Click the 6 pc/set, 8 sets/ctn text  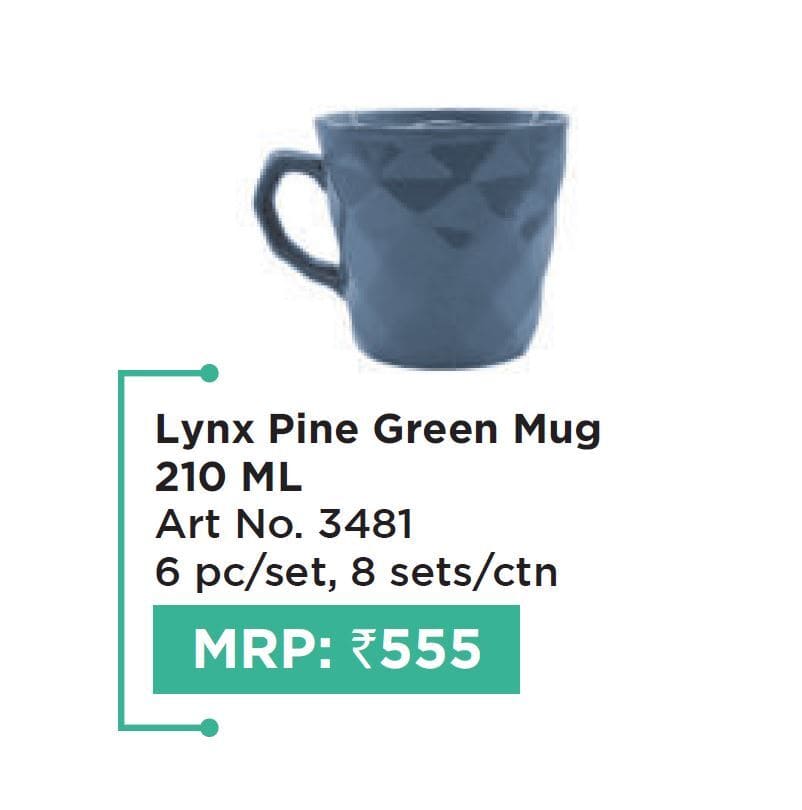click(356, 573)
